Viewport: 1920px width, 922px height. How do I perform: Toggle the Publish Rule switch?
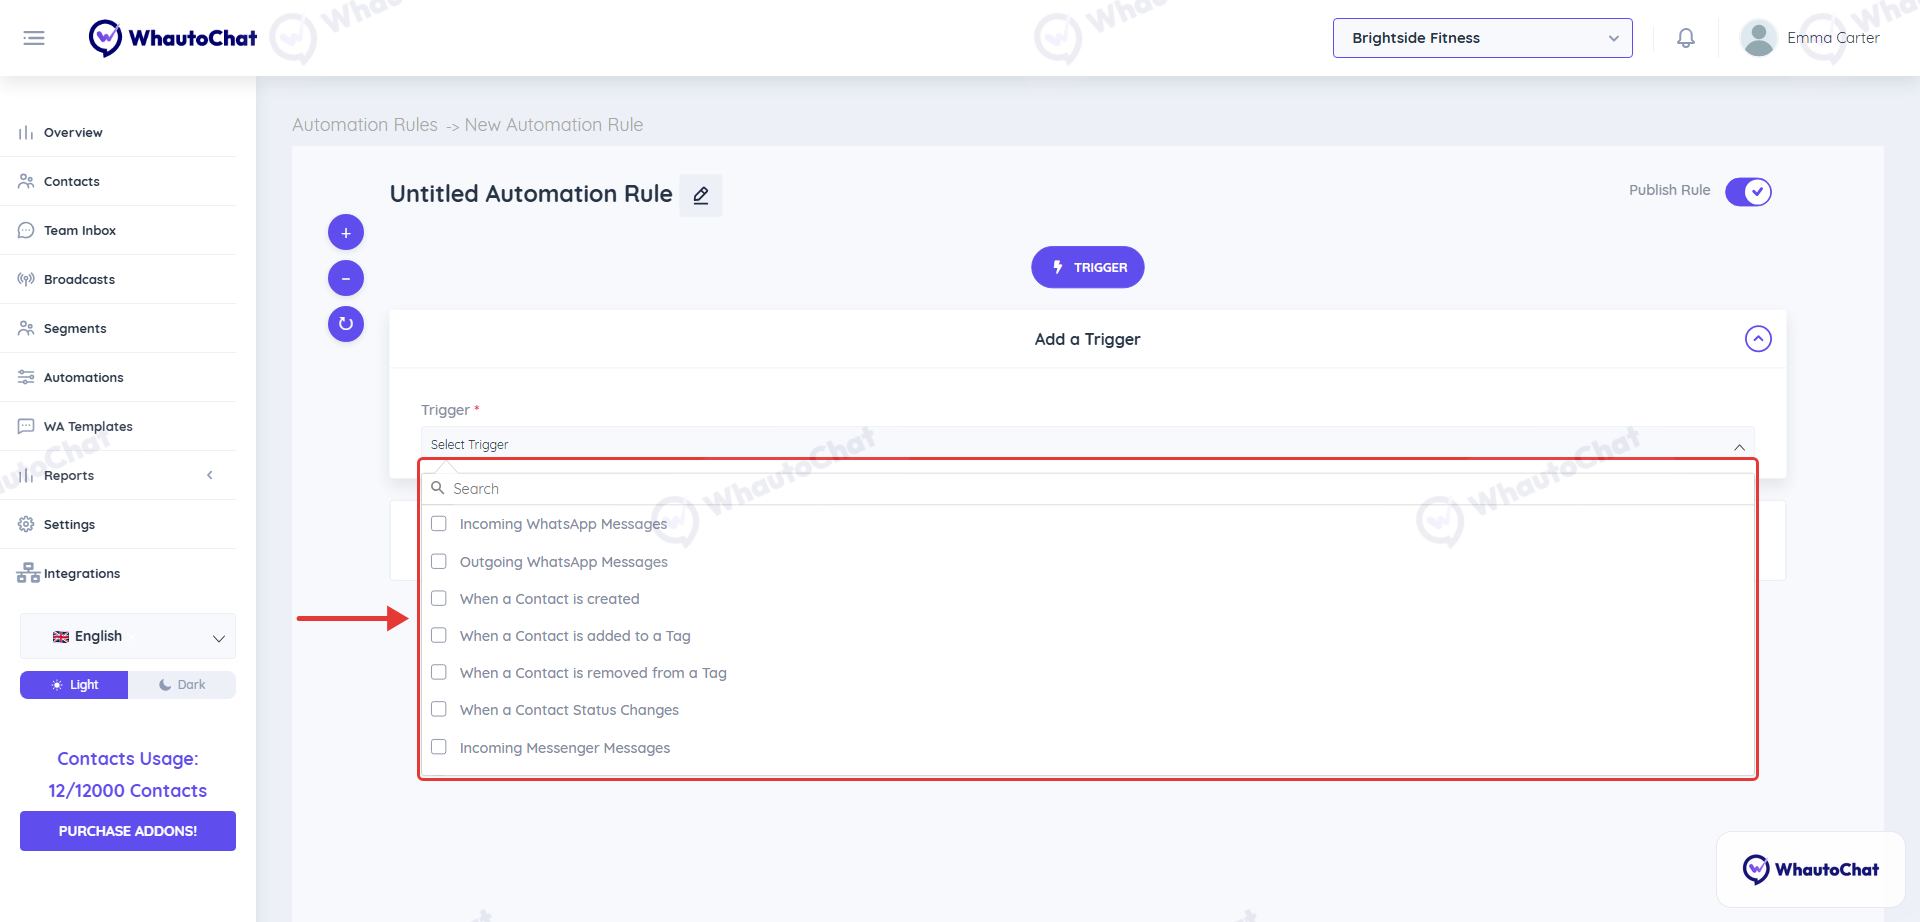tap(1748, 191)
